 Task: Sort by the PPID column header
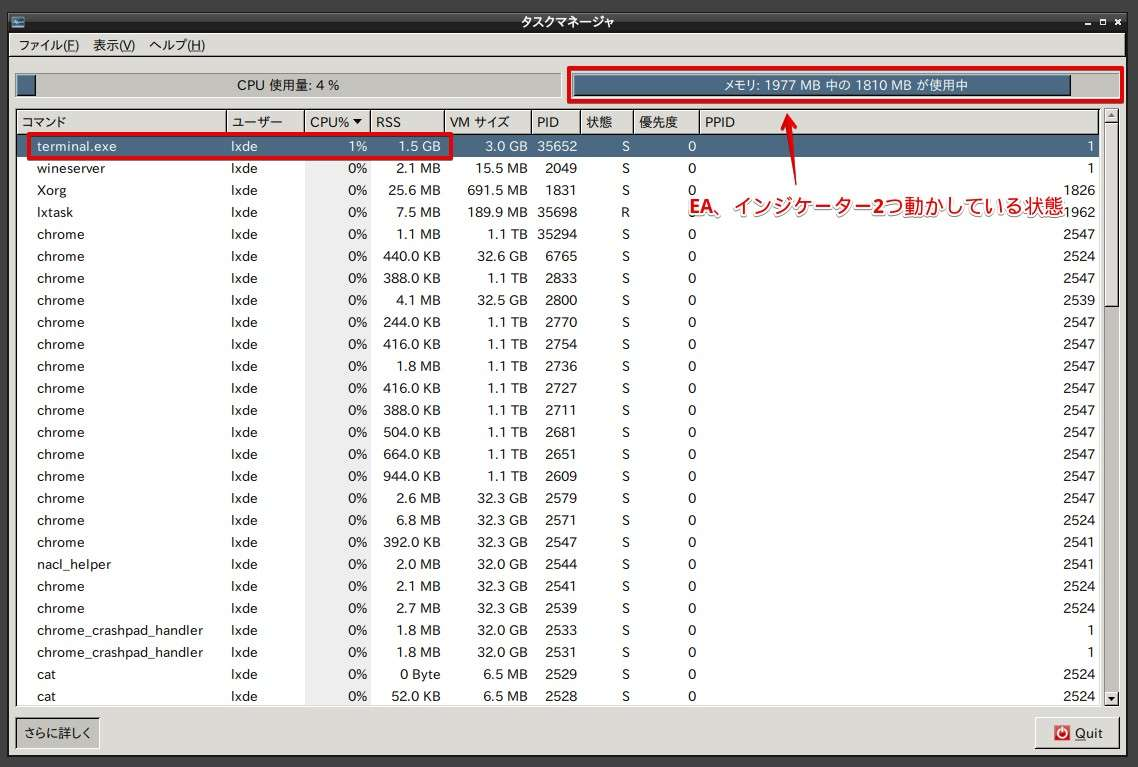(x=898, y=122)
